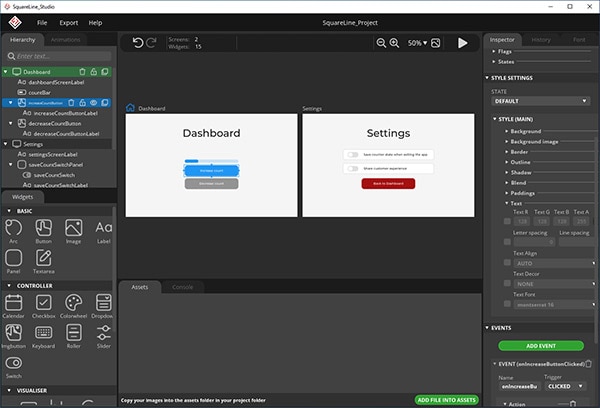Toggle the save counter state switch

[x=353, y=155]
